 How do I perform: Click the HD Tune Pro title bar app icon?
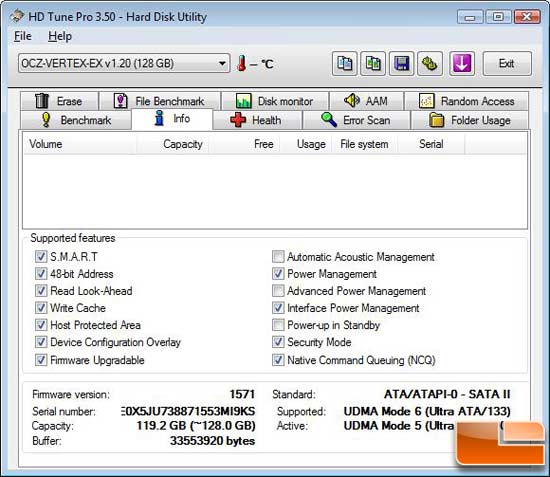[x=17, y=16]
